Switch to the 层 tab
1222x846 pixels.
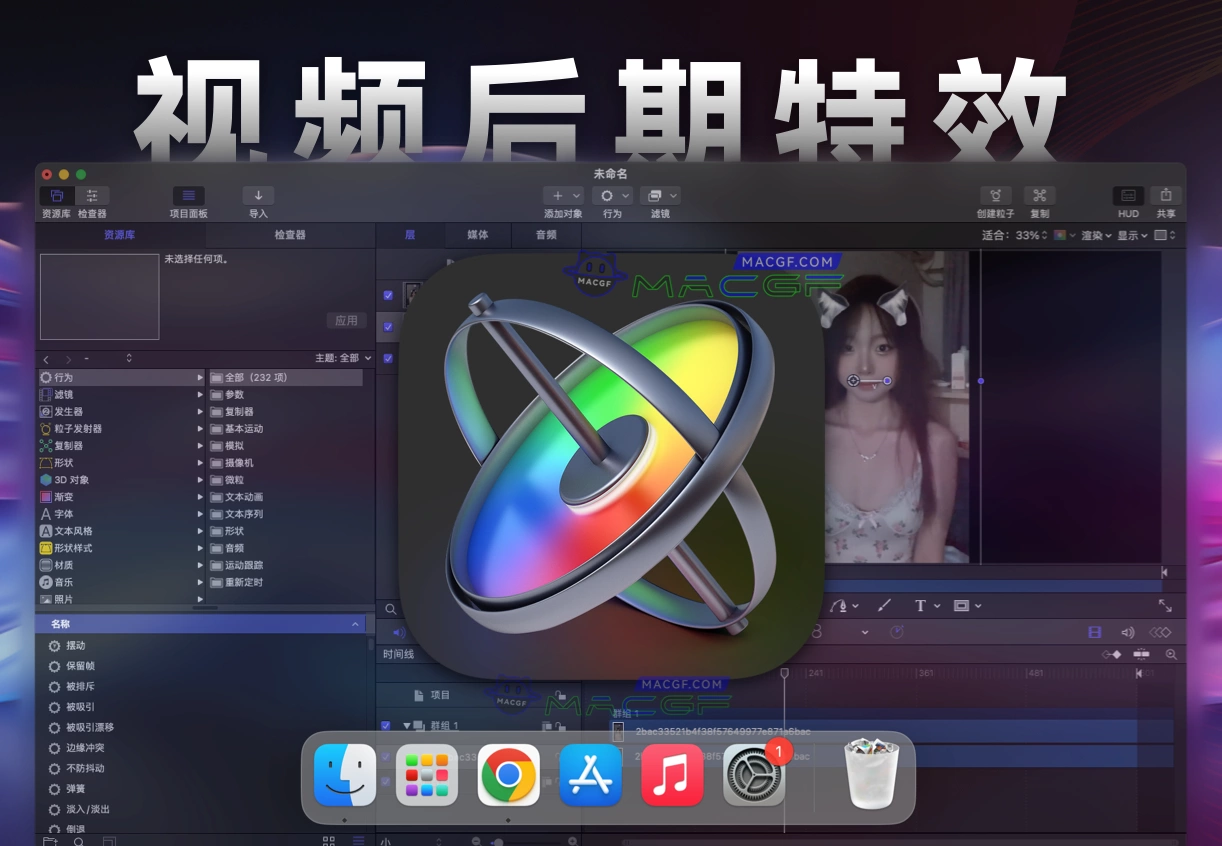click(409, 235)
